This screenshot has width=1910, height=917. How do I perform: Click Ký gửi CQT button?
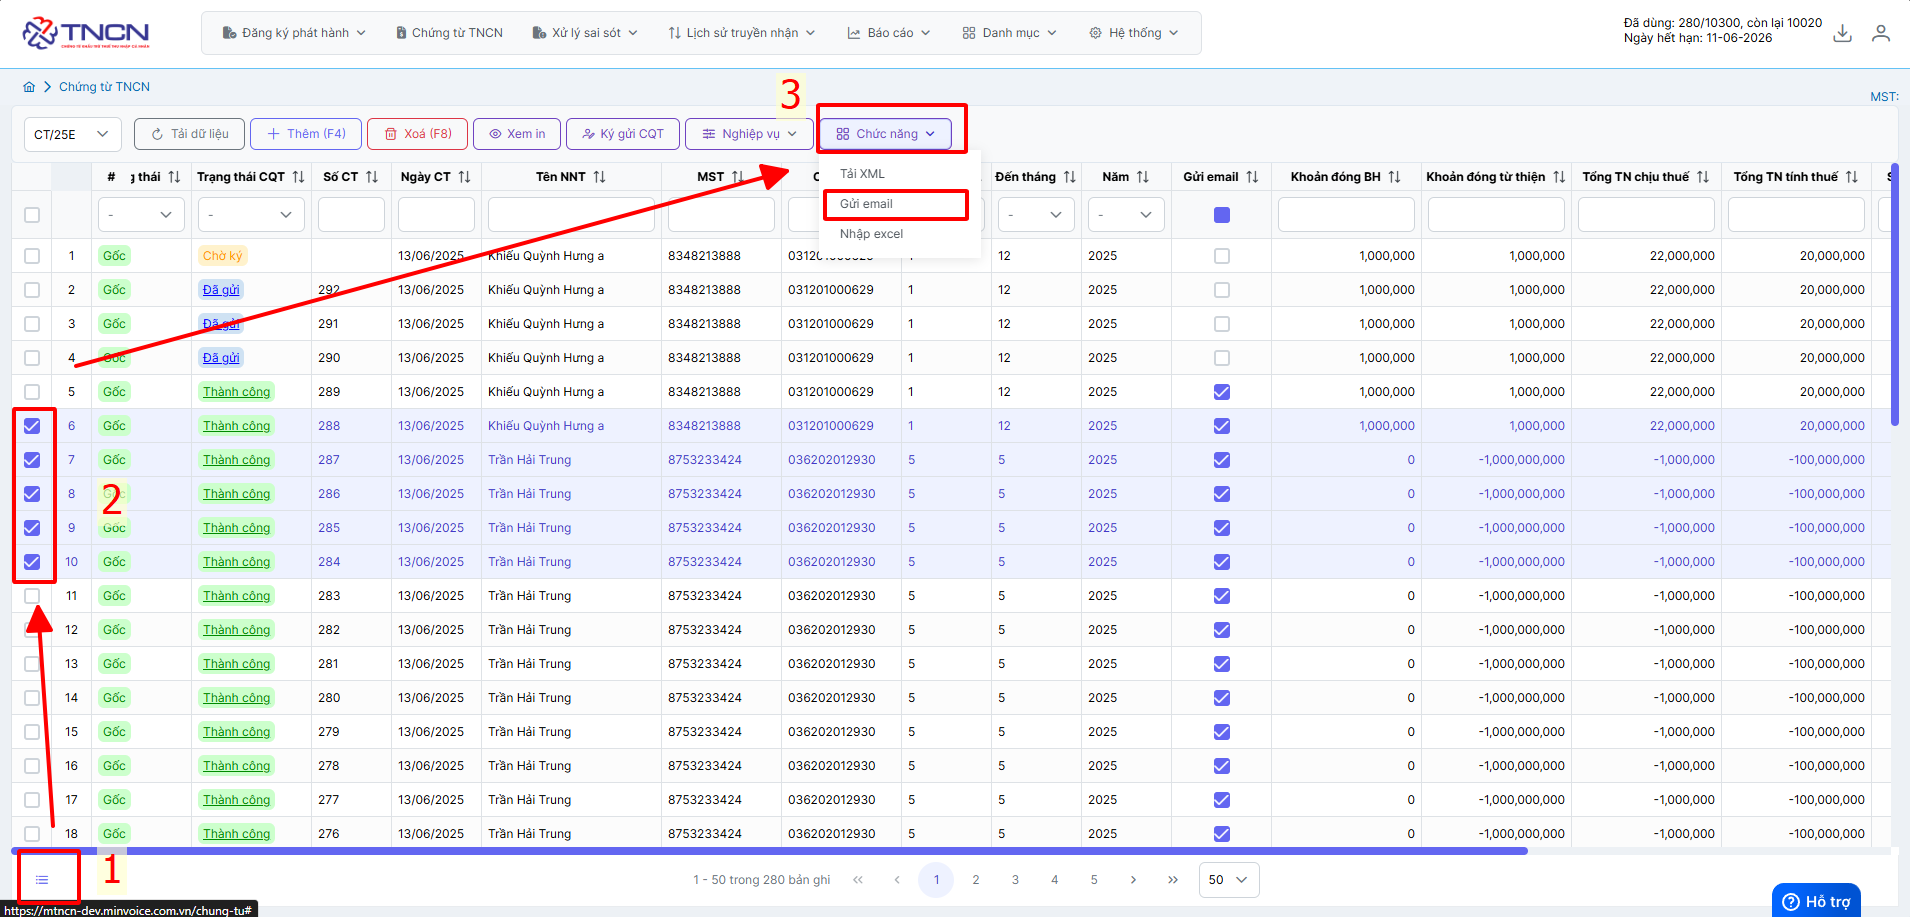tap(623, 134)
